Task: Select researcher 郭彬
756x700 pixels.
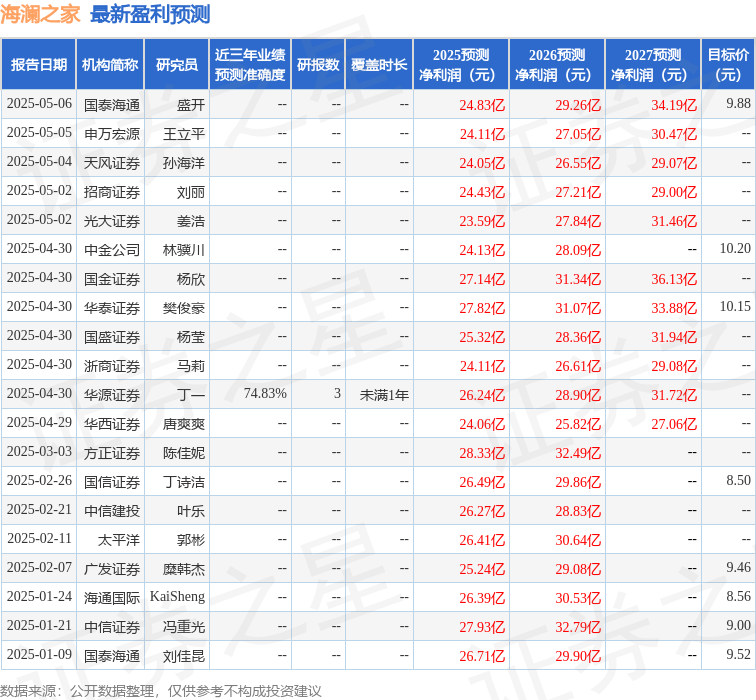Action: tap(191, 539)
